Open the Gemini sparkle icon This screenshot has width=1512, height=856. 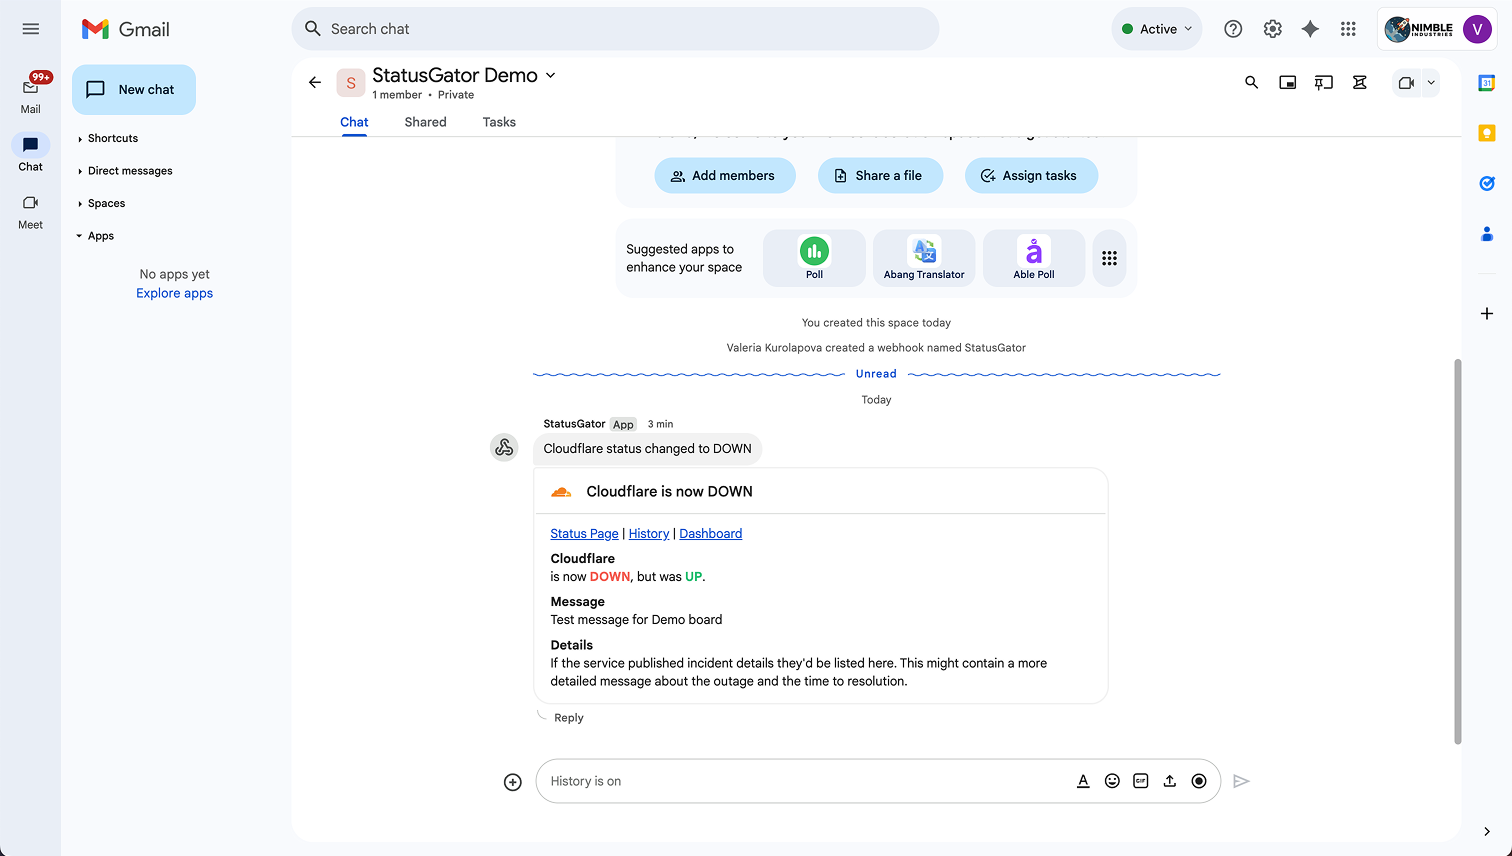click(x=1310, y=29)
